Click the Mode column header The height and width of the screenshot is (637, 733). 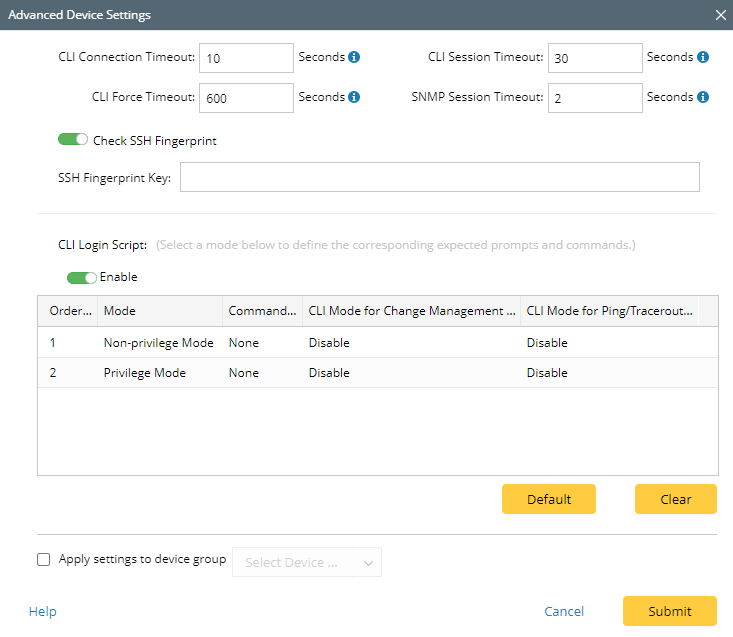(160, 311)
